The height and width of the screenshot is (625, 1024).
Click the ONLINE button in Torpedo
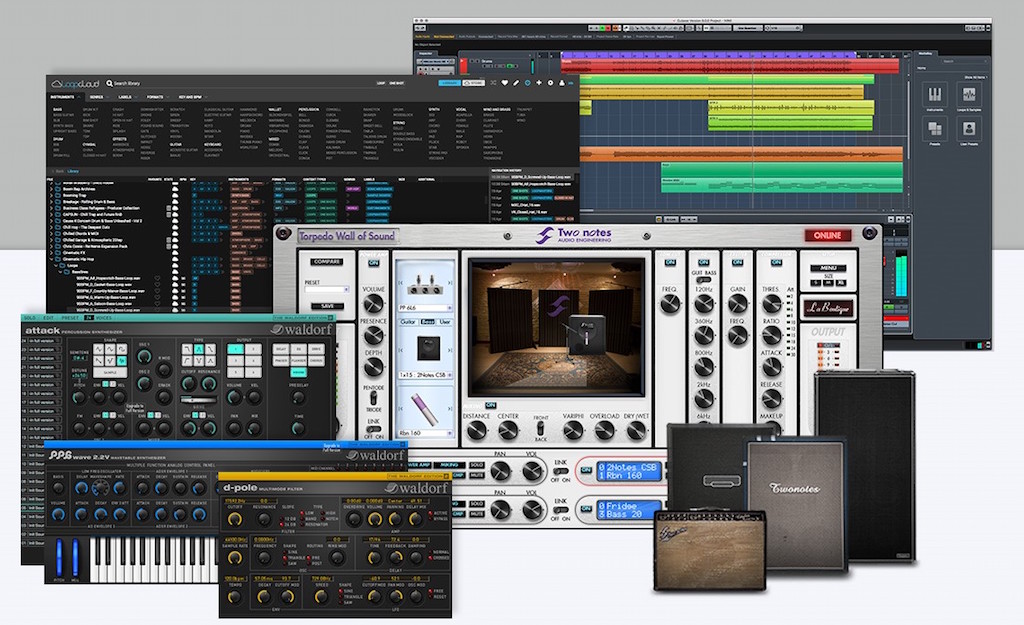click(827, 235)
